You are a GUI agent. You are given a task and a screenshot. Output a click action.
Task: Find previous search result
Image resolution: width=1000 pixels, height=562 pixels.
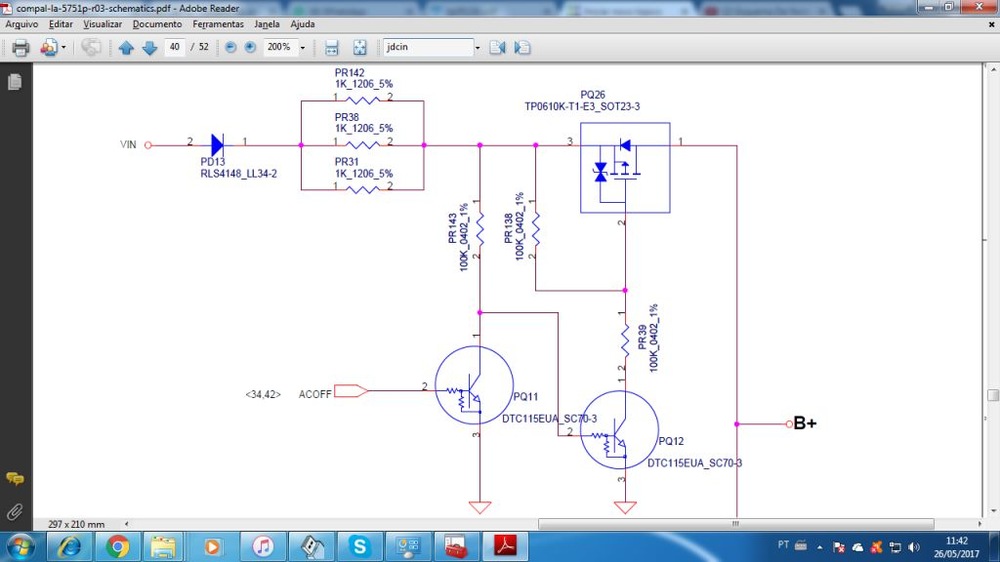click(x=497, y=47)
